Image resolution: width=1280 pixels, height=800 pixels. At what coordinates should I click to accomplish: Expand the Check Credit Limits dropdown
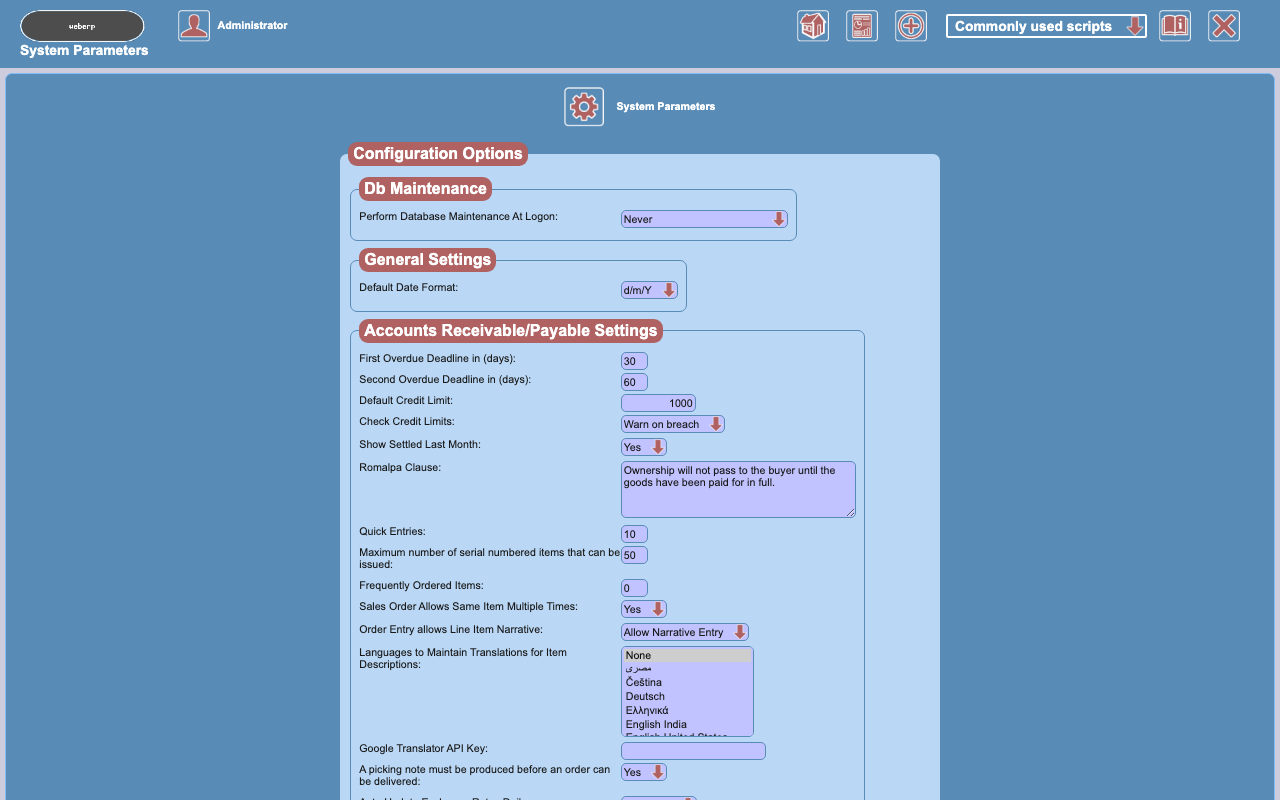(673, 424)
